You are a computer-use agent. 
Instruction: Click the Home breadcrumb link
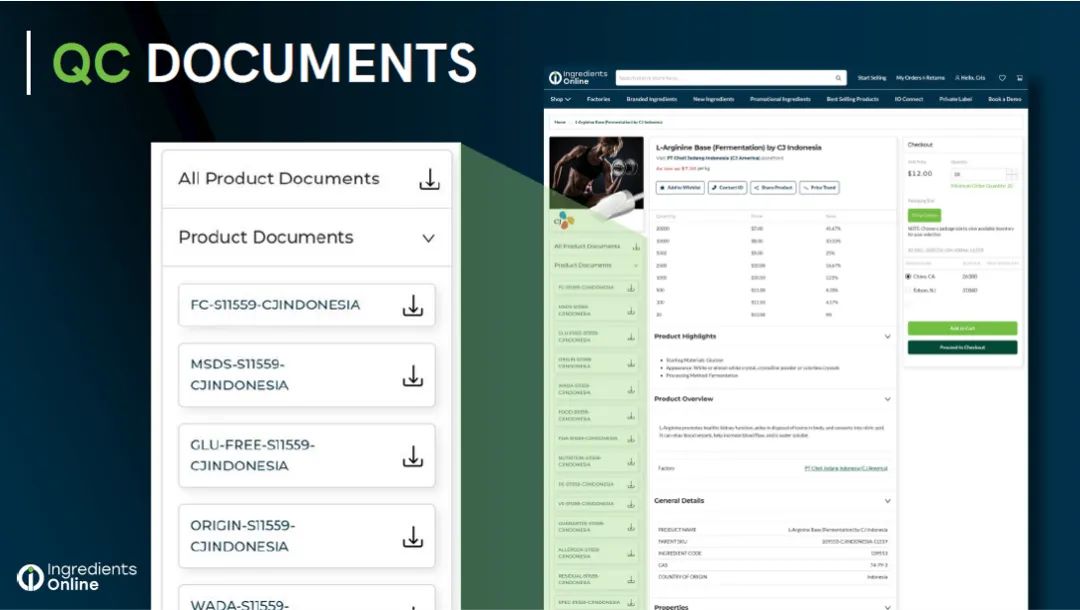pos(560,122)
